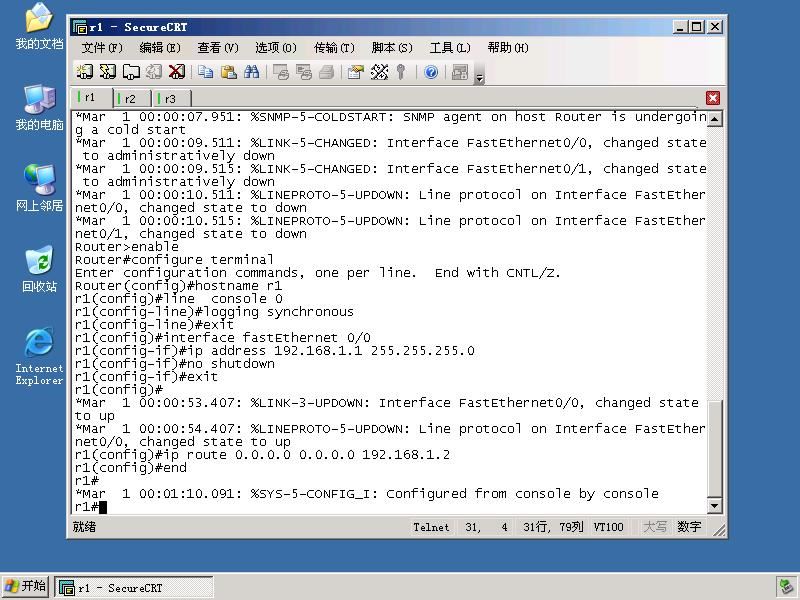
Task: Click the 网上邻居 desktop icon
Action: click(39, 188)
